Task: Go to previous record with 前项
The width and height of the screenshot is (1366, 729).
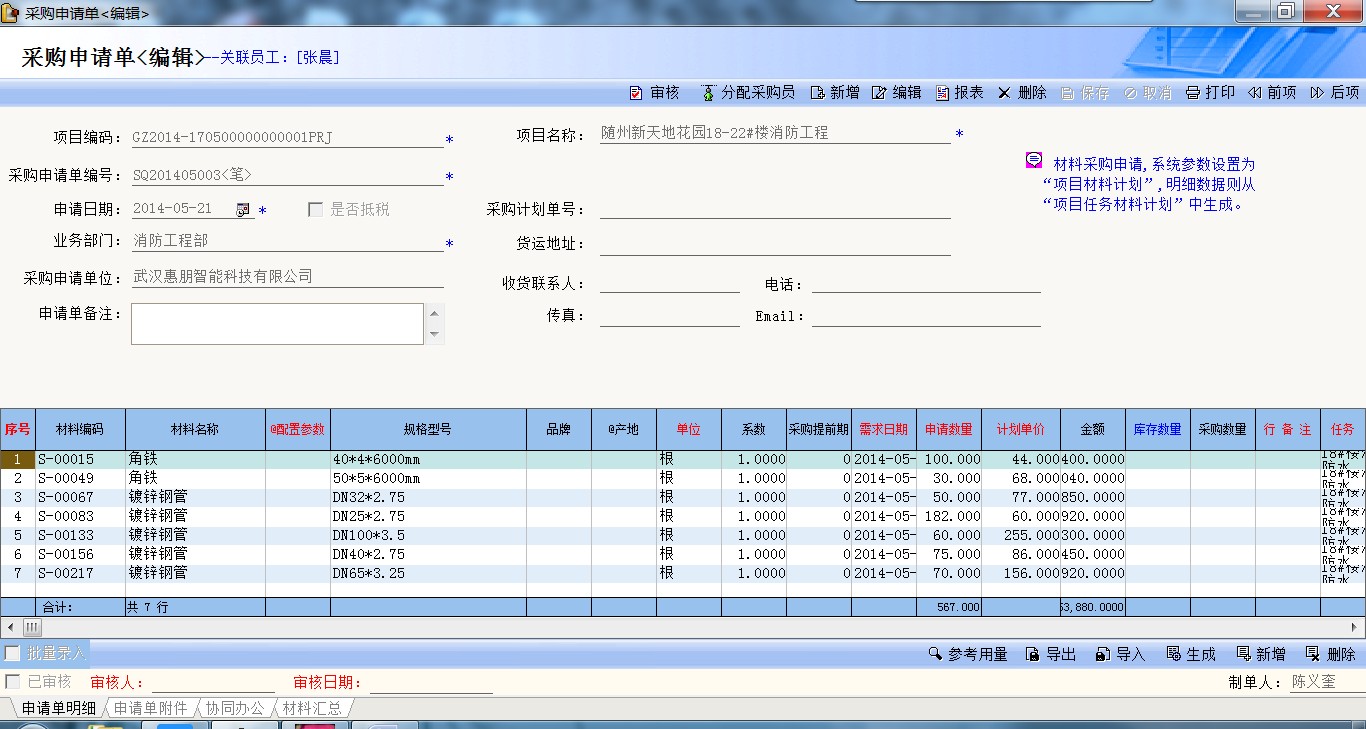Action: 1254,93
